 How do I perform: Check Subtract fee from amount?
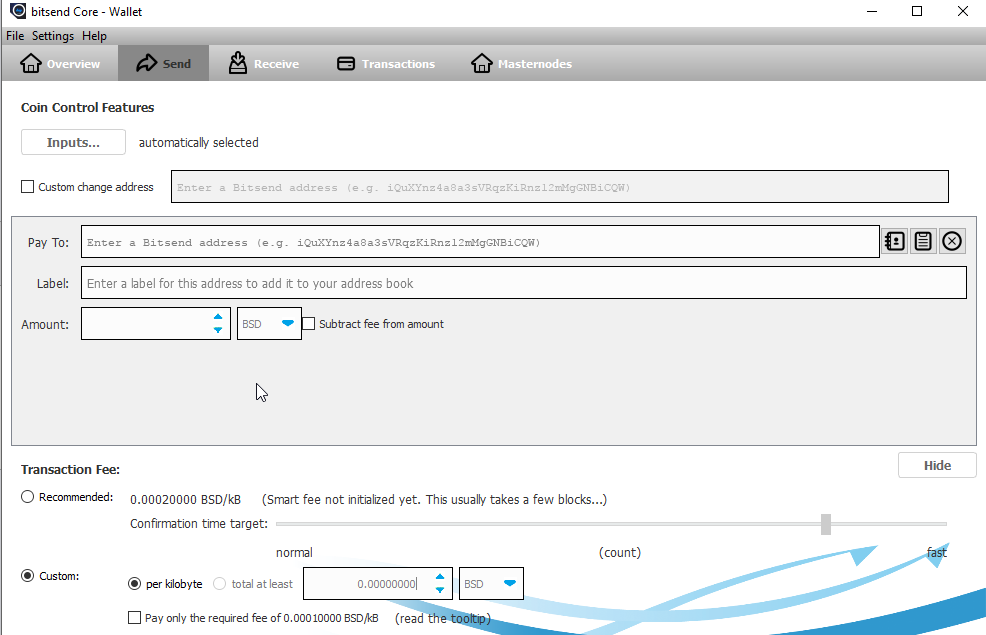tap(309, 324)
